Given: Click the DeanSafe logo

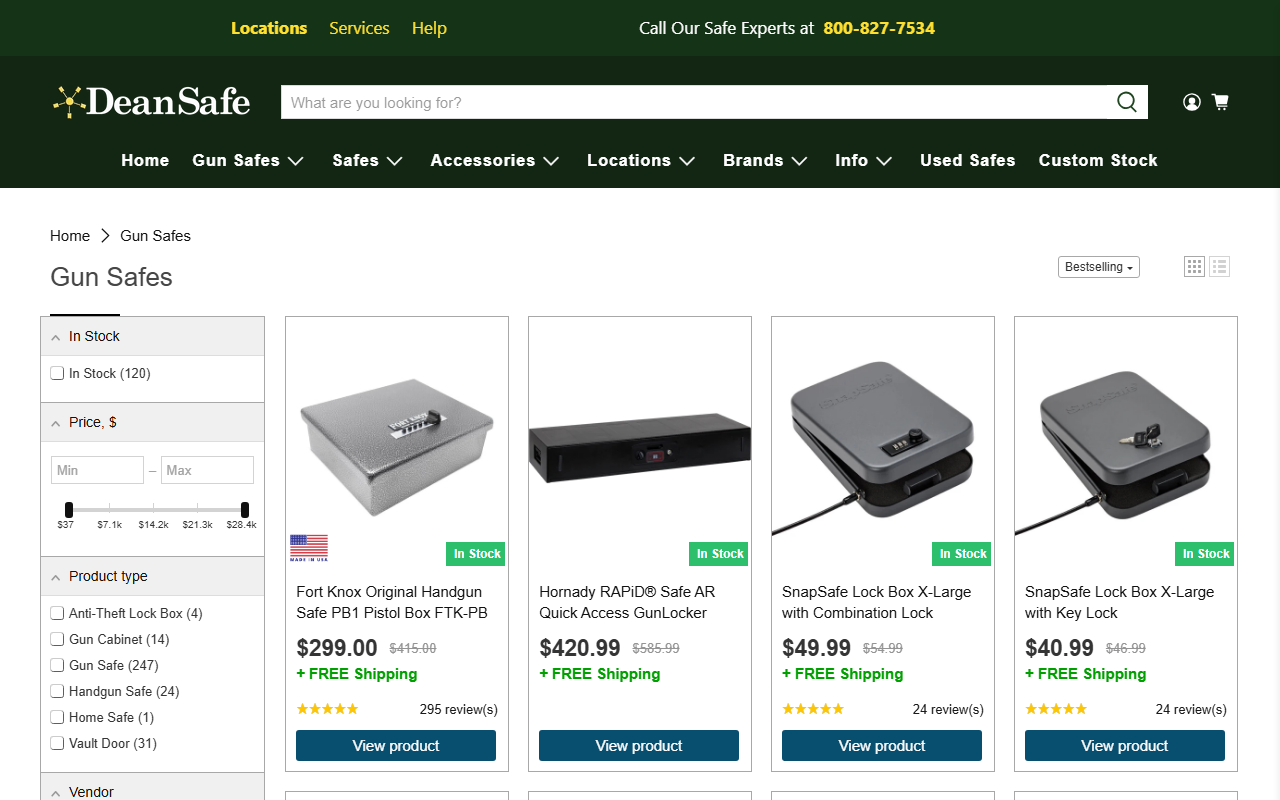Looking at the screenshot, I should point(152,102).
